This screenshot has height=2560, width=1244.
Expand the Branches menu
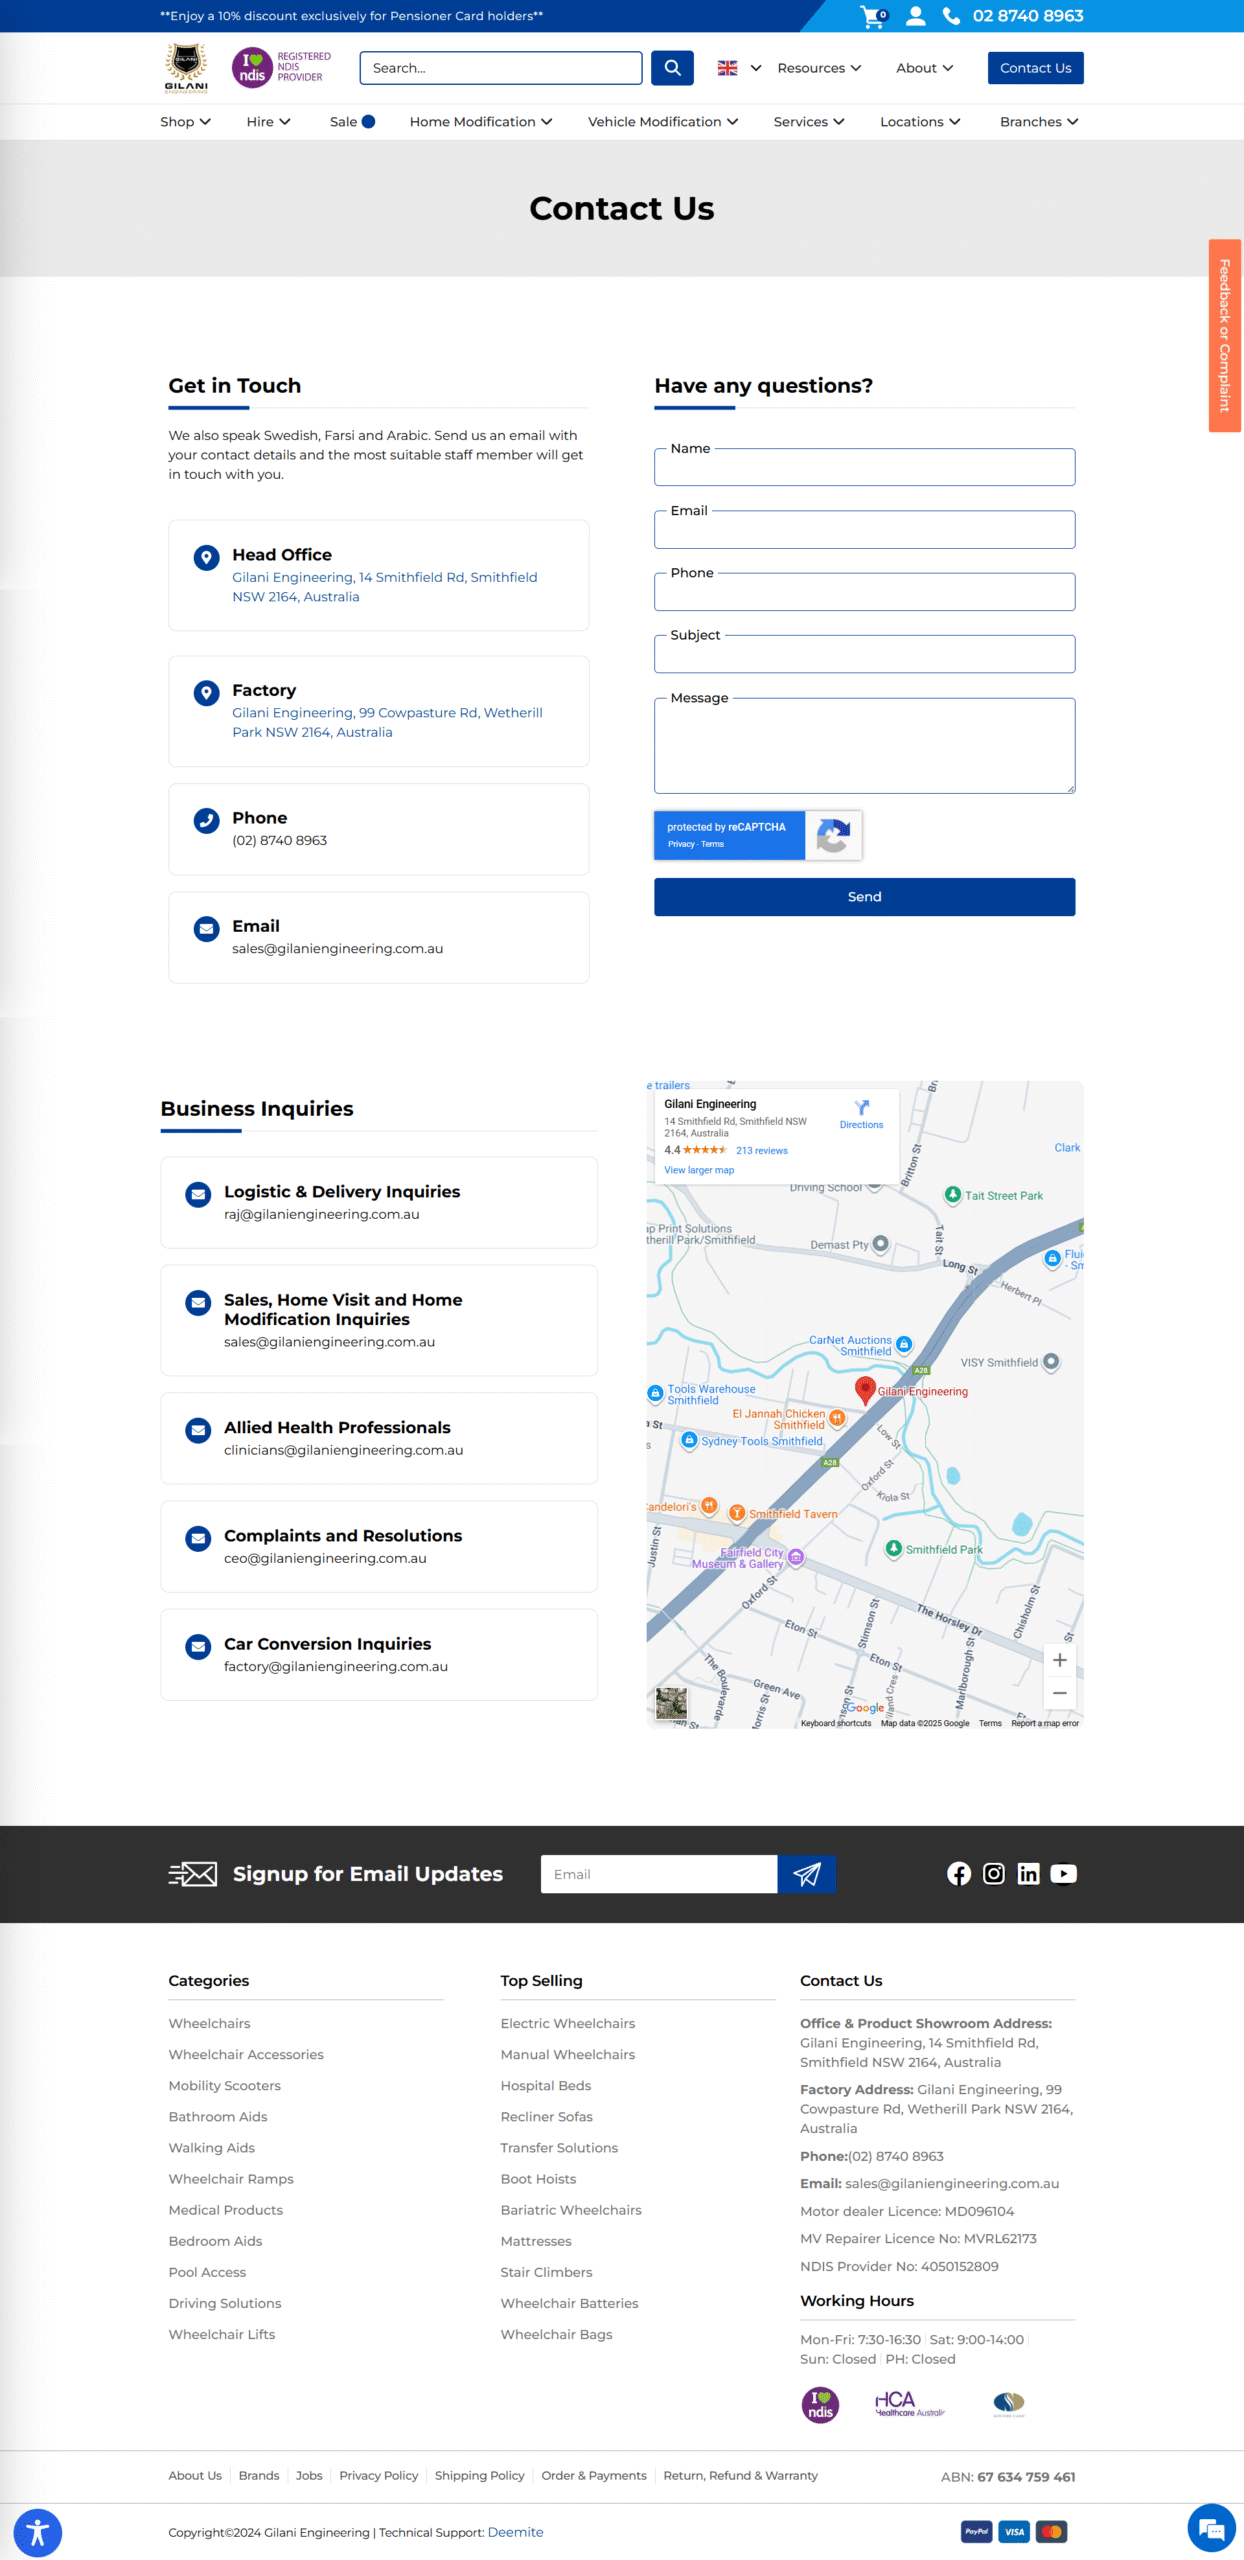1039,122
